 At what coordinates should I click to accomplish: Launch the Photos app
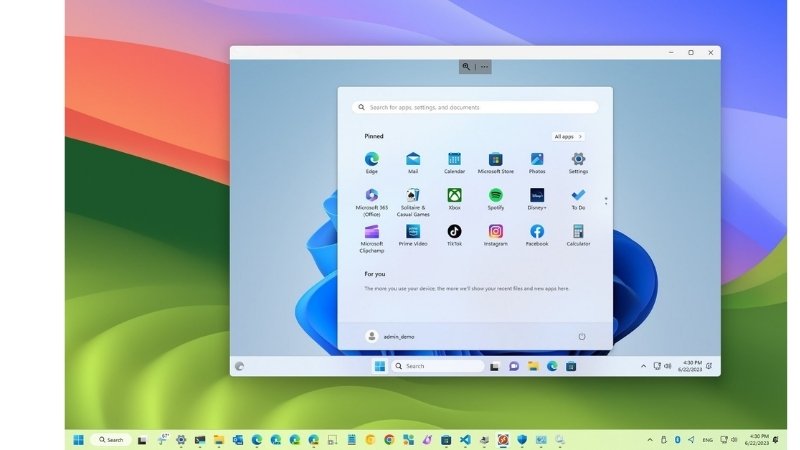[537, 163]
